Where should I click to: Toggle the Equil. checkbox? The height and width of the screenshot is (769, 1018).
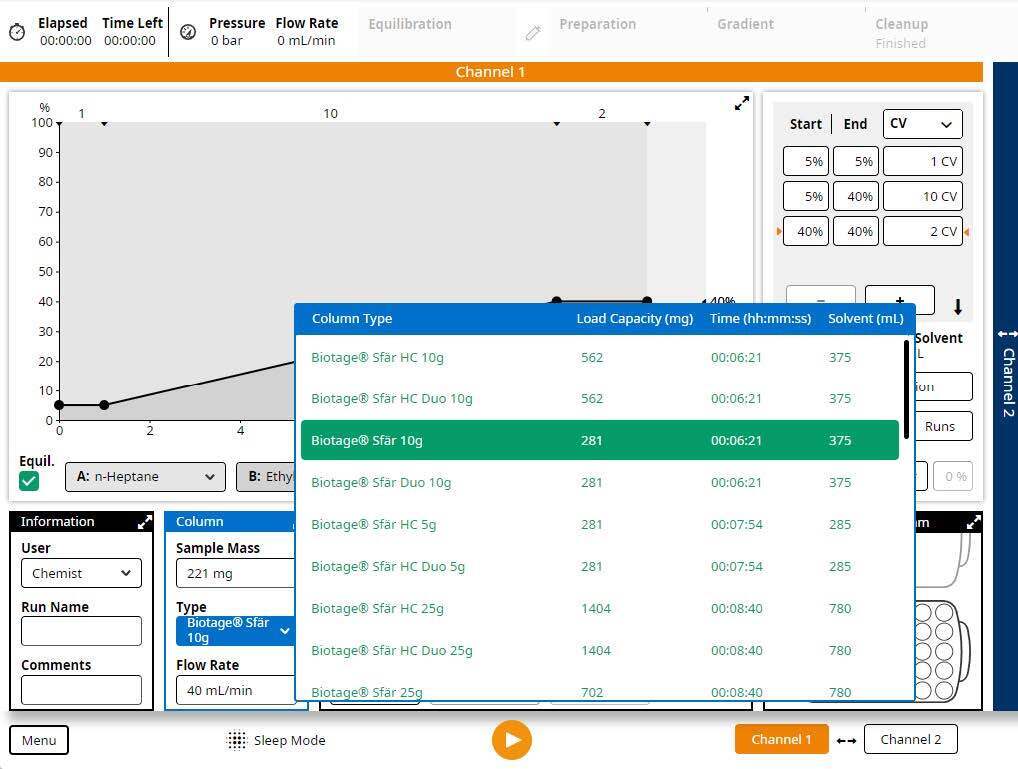(x=29, y=481)
